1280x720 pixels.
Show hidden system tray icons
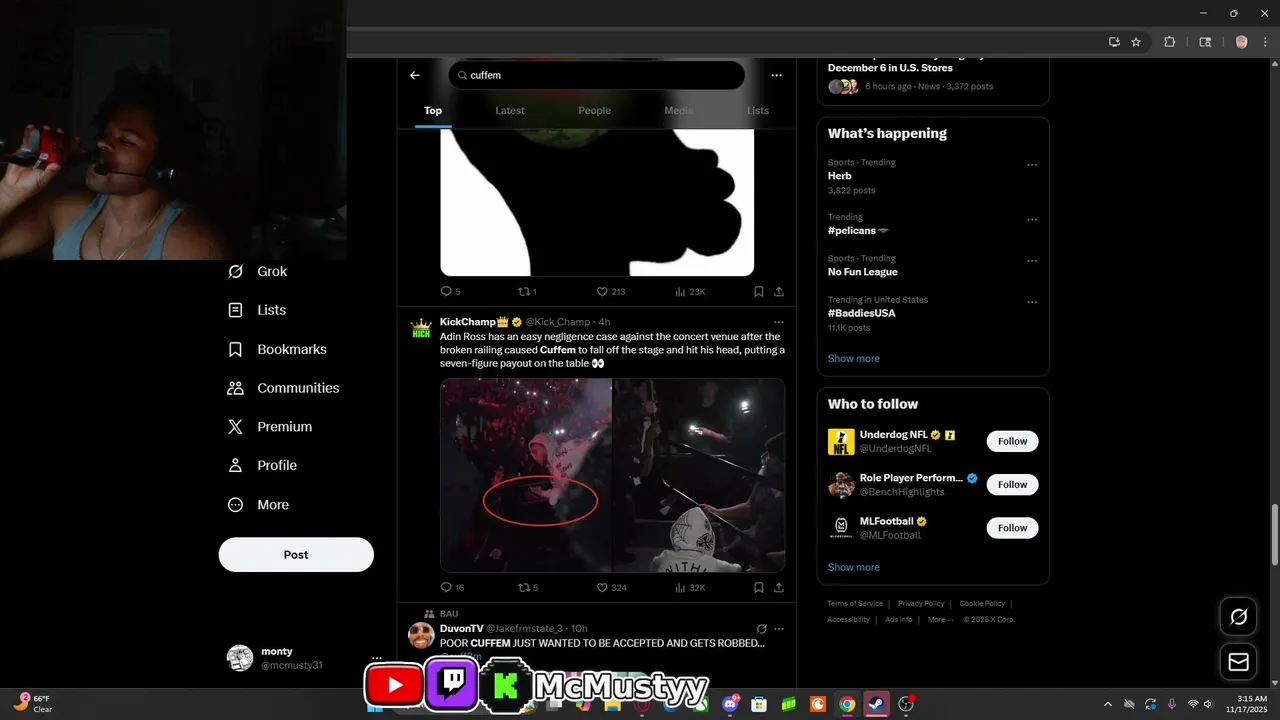pos(1107,704)
